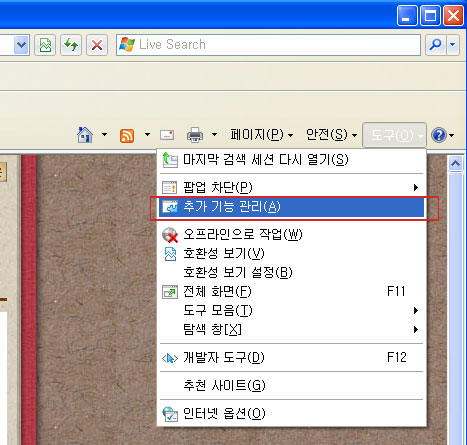The height and width of the screenshot is (445, 467).
Task: Click the green Refresh arrows icon
Action: [71, 45]
